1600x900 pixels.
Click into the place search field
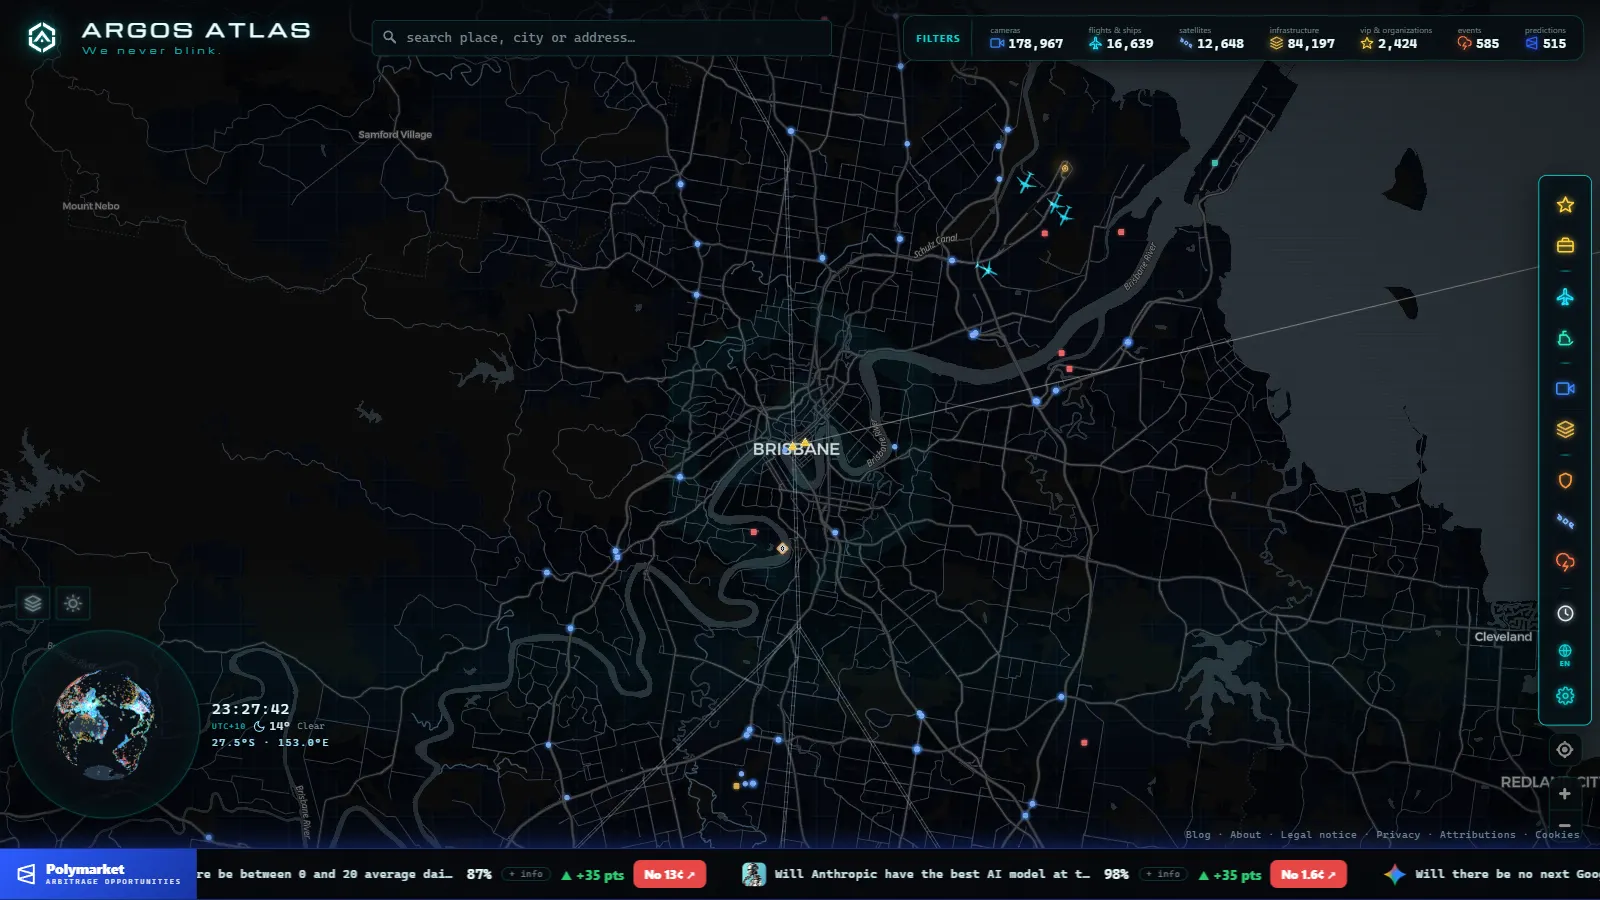coord(602,38)
